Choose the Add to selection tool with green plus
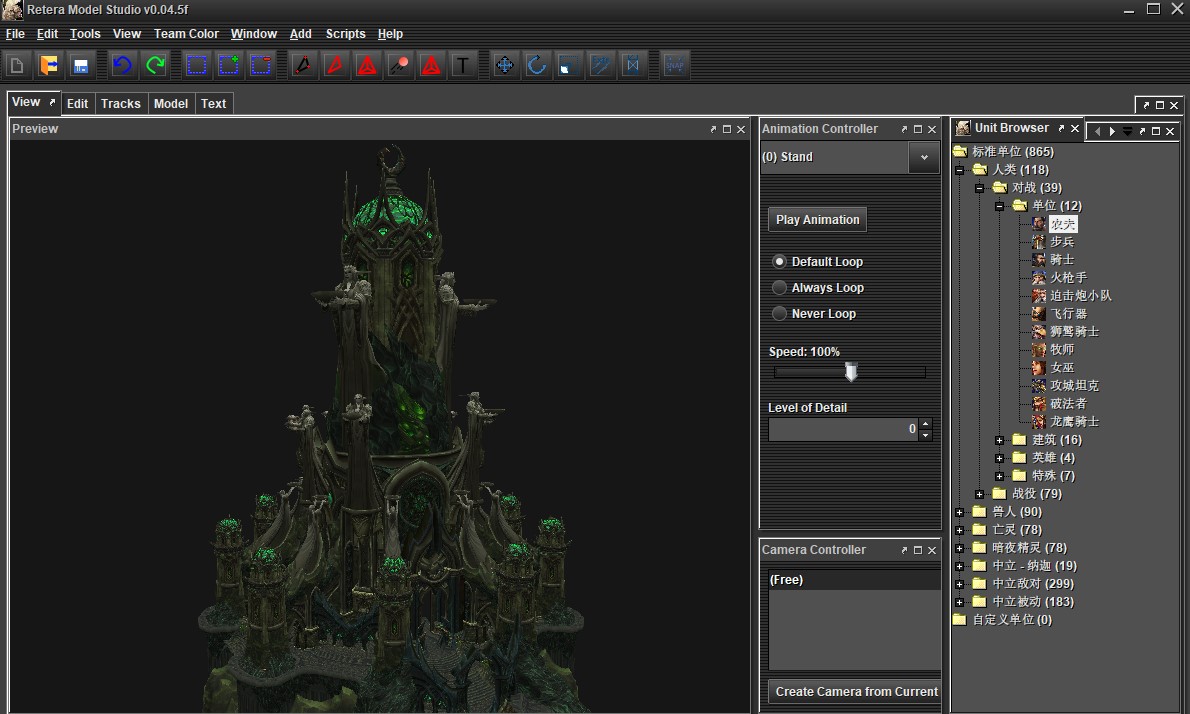 coord(228,65)
